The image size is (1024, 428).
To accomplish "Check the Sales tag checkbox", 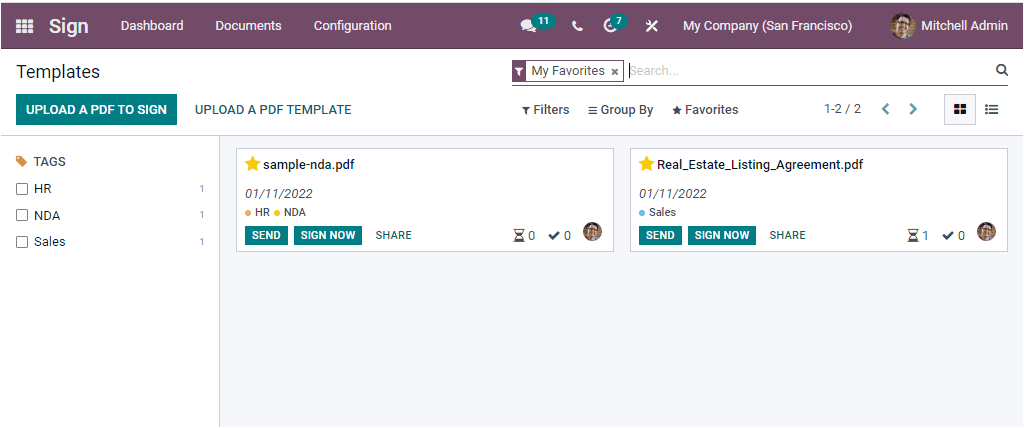I will click(x=22, y=242).
